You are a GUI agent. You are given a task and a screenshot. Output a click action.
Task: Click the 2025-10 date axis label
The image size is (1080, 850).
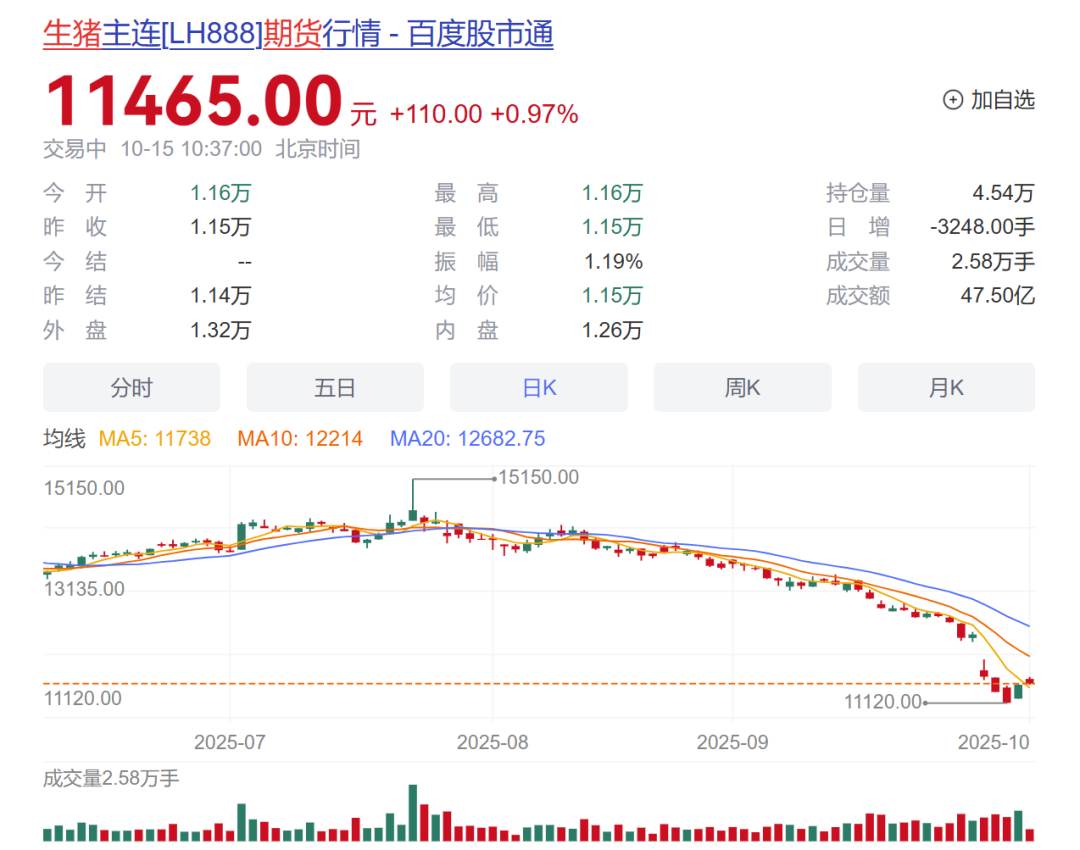[x=992, y=743]
